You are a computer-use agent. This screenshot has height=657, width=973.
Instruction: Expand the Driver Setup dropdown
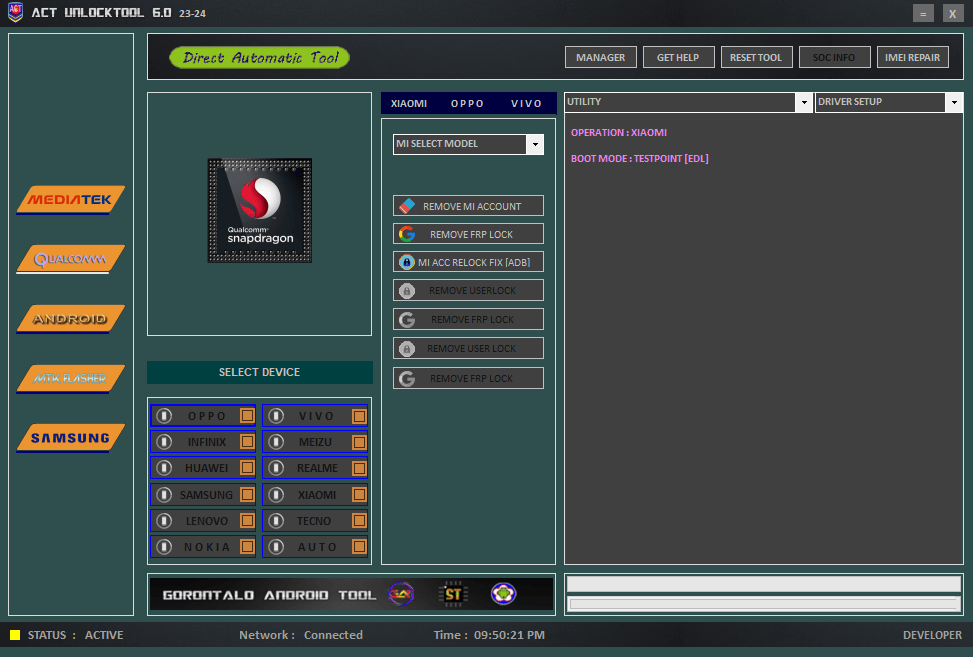[954, 102]
